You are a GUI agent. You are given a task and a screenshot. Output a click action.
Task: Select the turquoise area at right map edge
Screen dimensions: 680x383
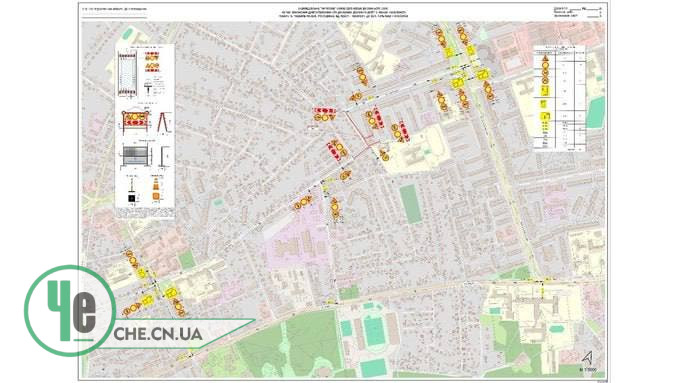(595, 112)
